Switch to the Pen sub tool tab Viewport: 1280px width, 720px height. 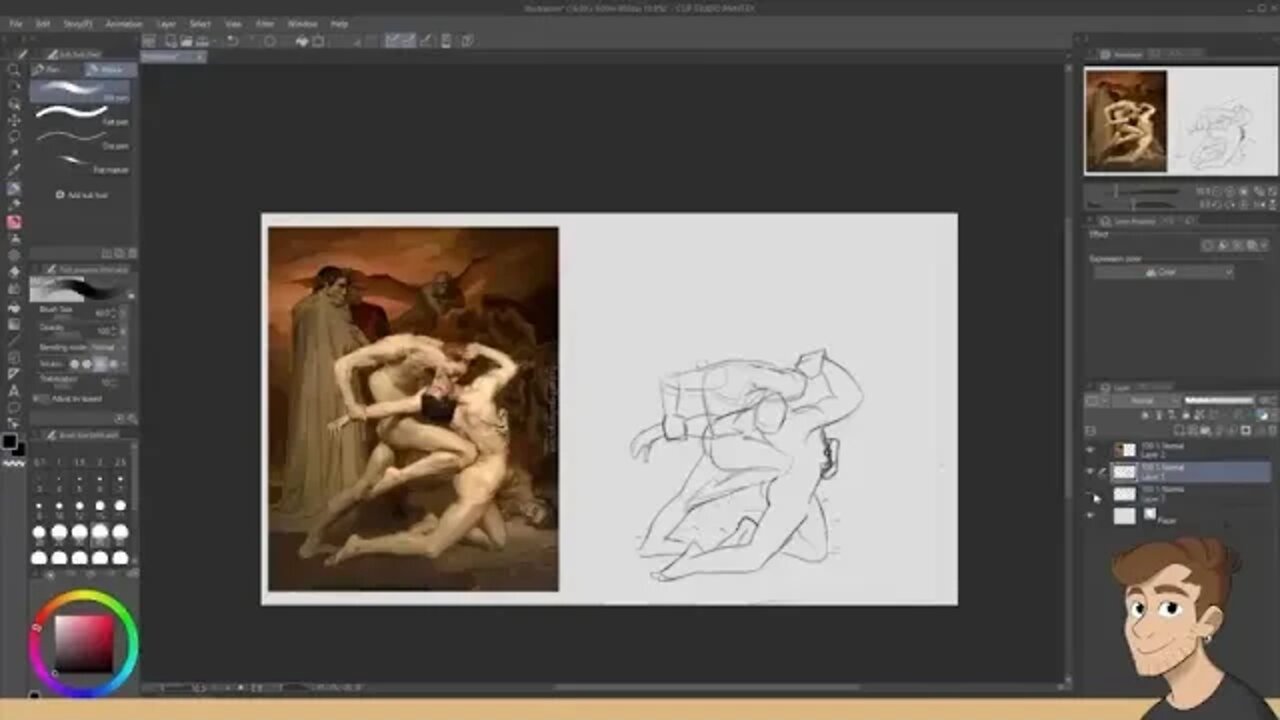[x=55, y=70]
